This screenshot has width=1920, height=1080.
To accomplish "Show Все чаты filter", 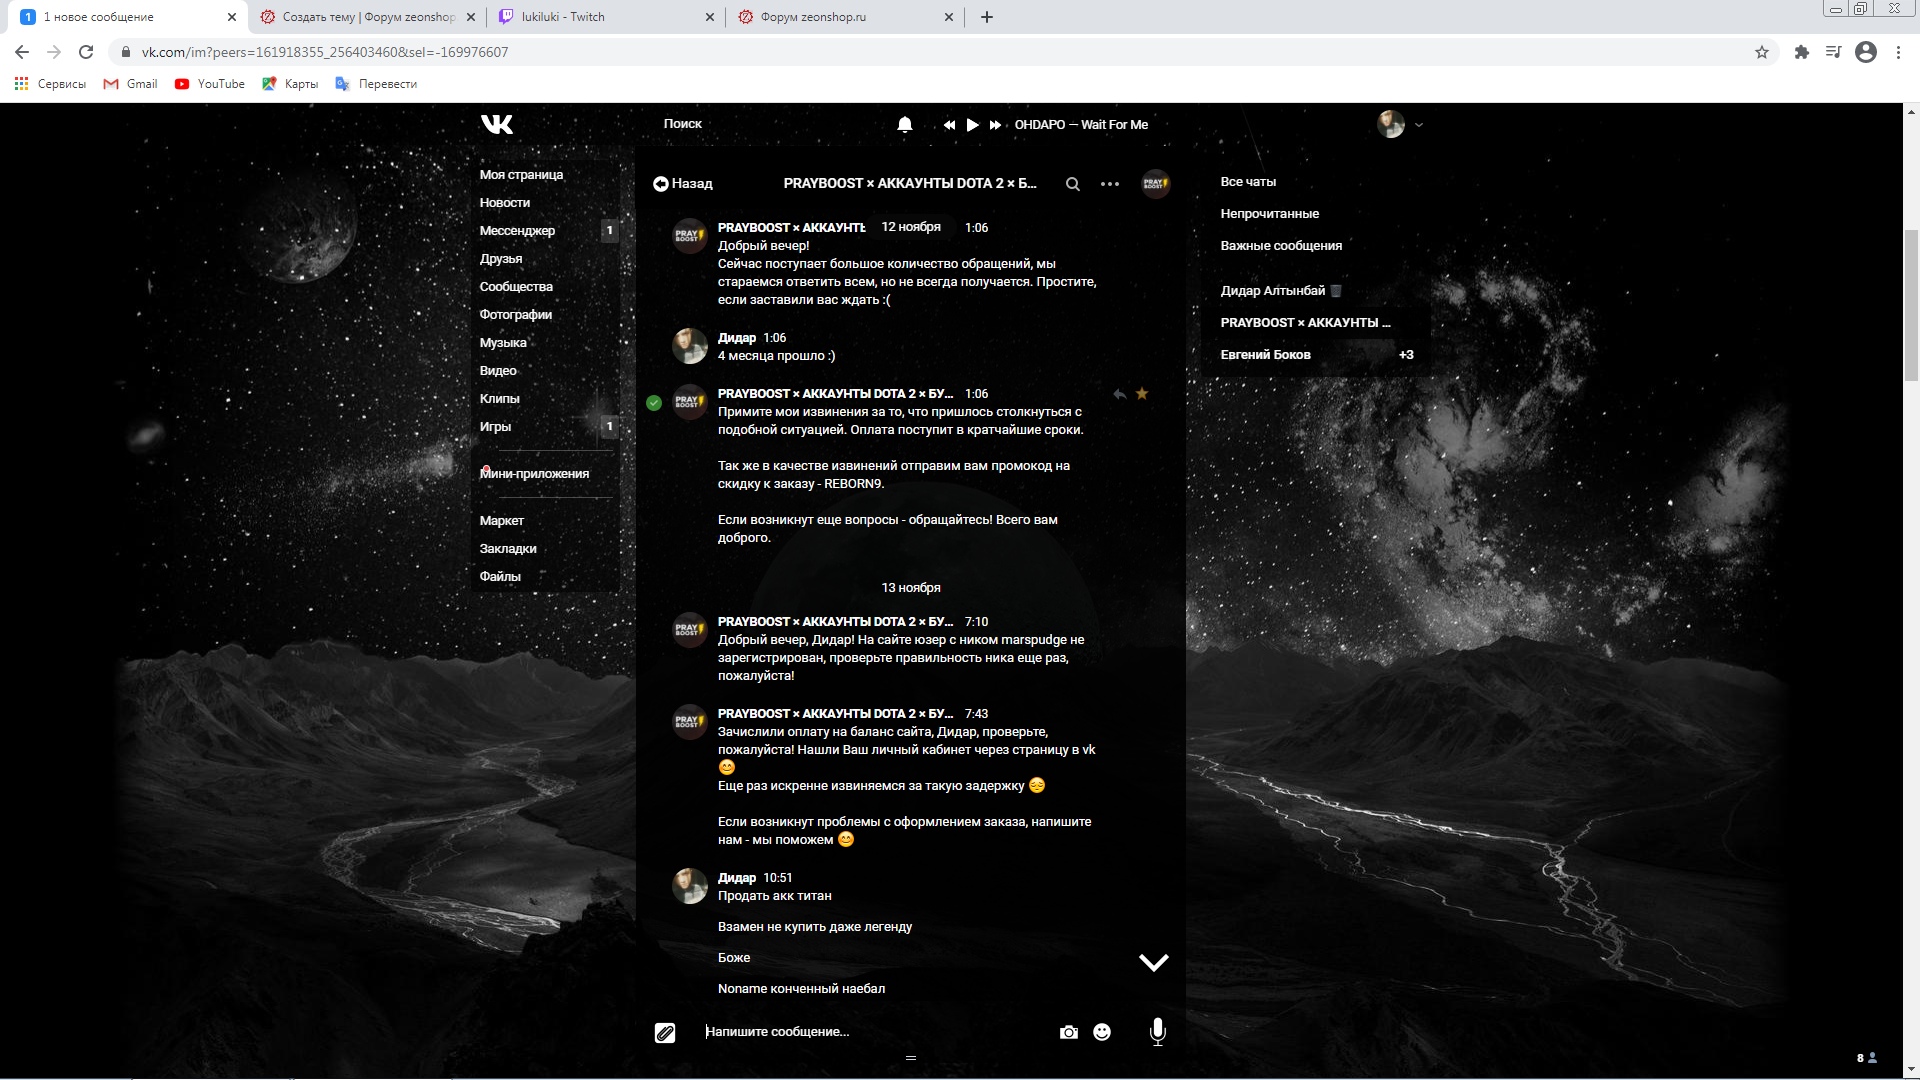I will point(1248,182).
